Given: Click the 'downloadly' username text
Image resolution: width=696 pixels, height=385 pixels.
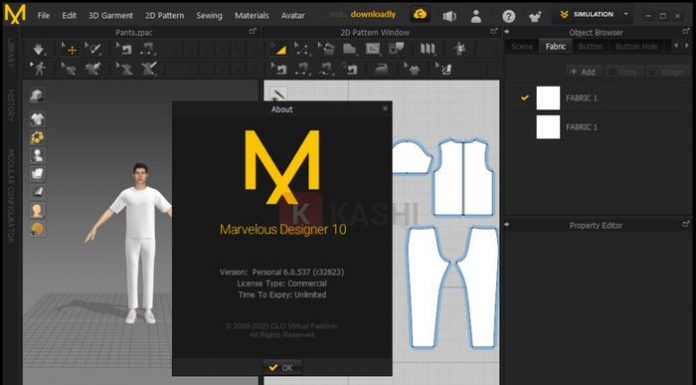Looking at the screenshot, I should [x=373, y=14].
